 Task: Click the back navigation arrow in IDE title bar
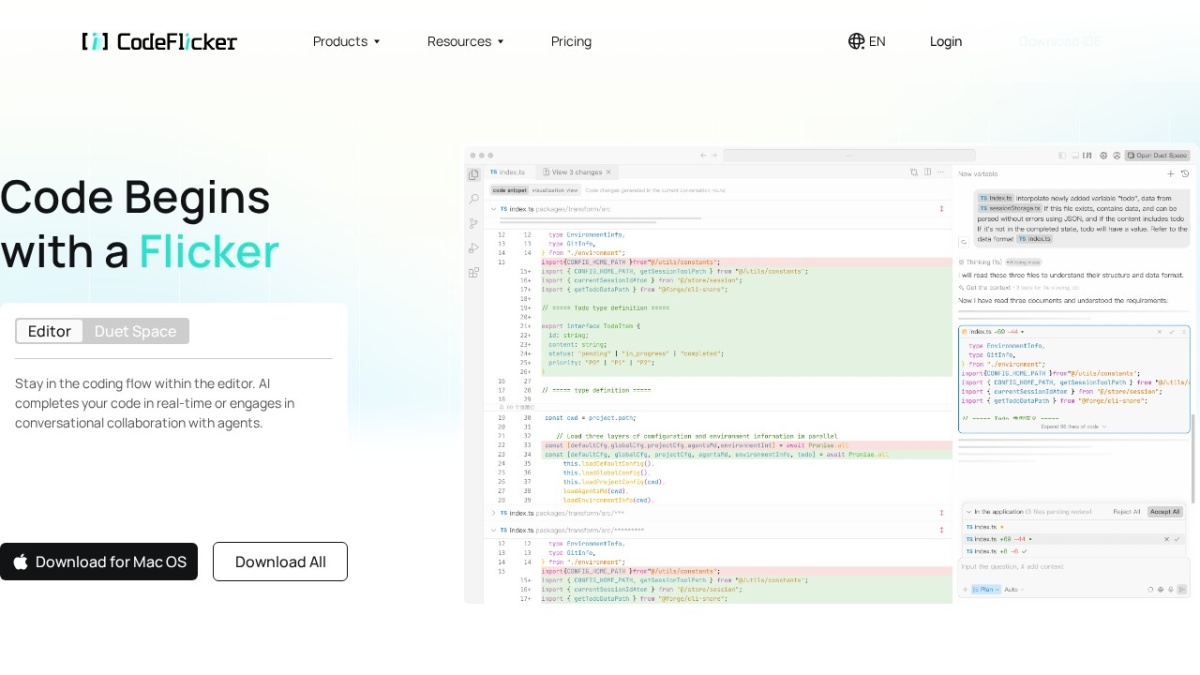(703, 155)
